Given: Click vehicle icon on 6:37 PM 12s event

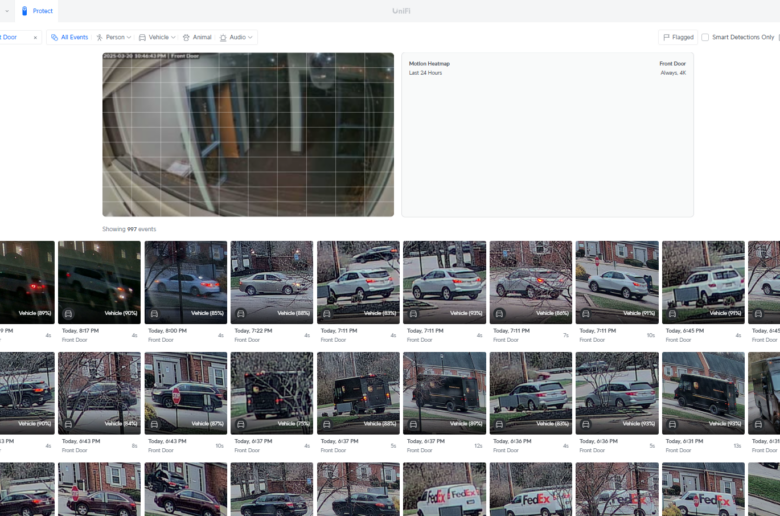Looking at the screenshot, I should pyautogui.click(x=413, y=424).
